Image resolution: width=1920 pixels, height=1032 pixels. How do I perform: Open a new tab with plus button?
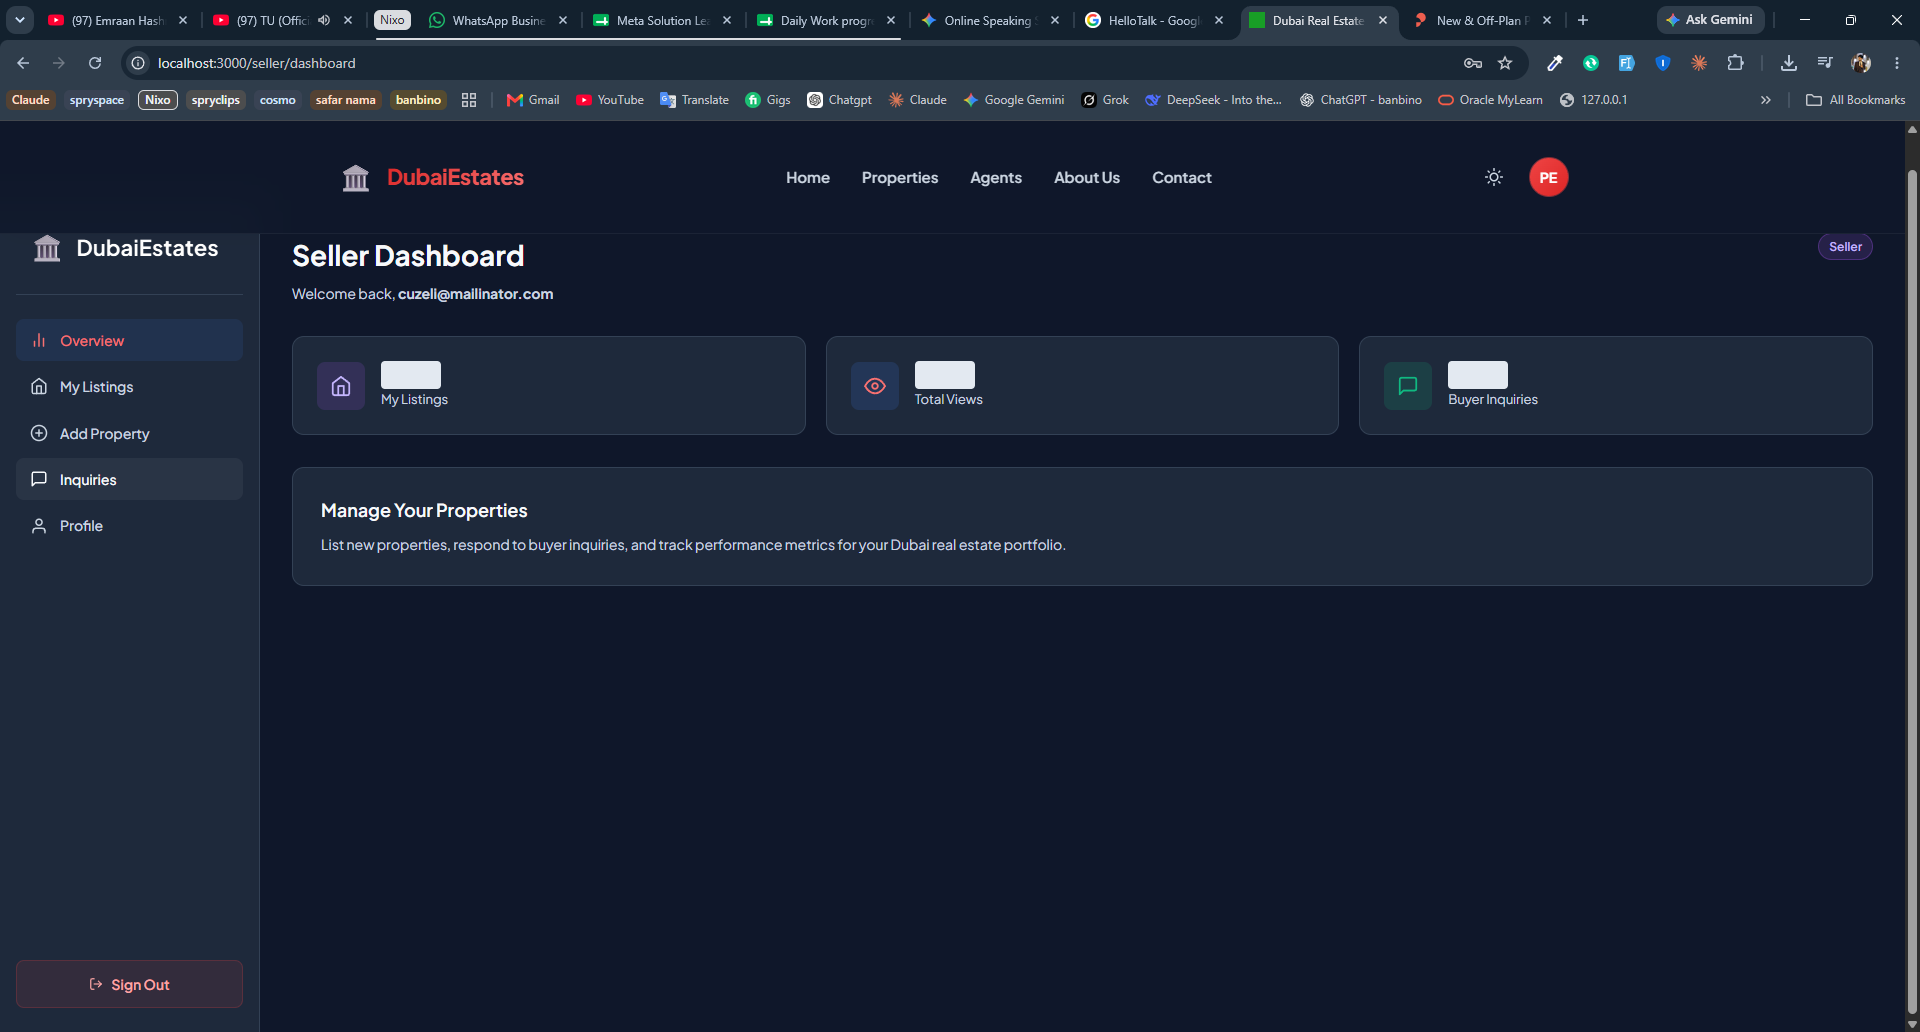coord(1583,20)
